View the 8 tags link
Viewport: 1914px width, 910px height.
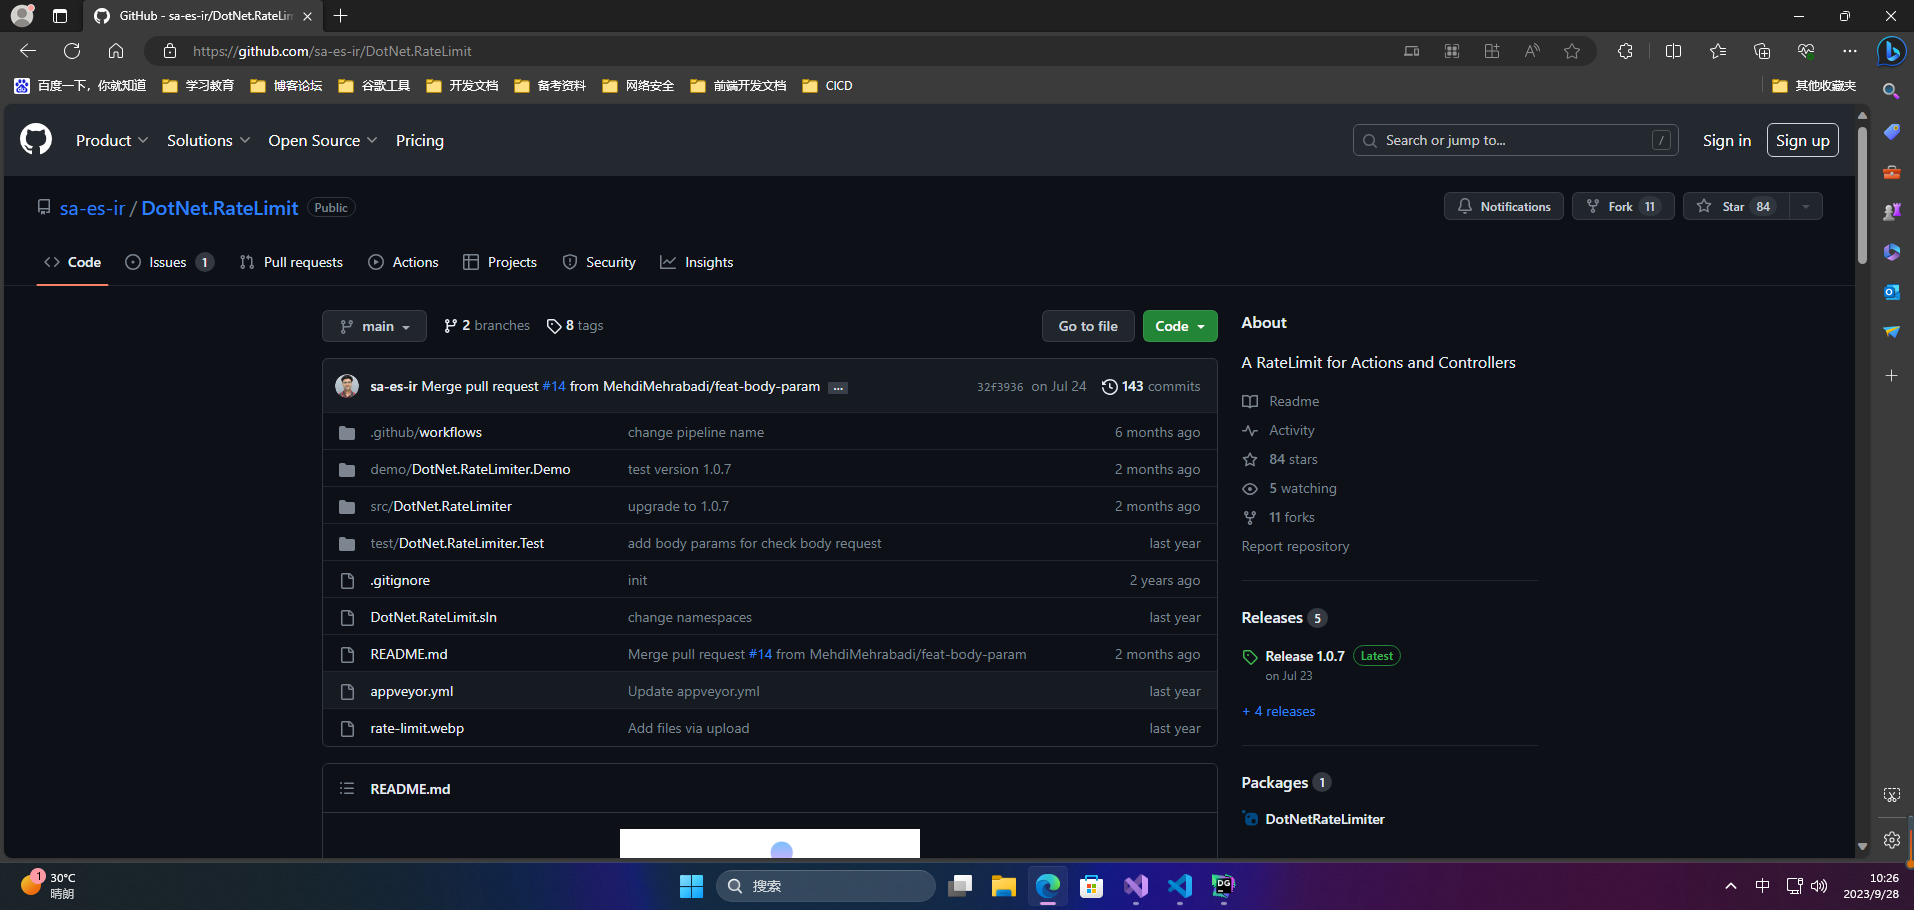(575, 326)
